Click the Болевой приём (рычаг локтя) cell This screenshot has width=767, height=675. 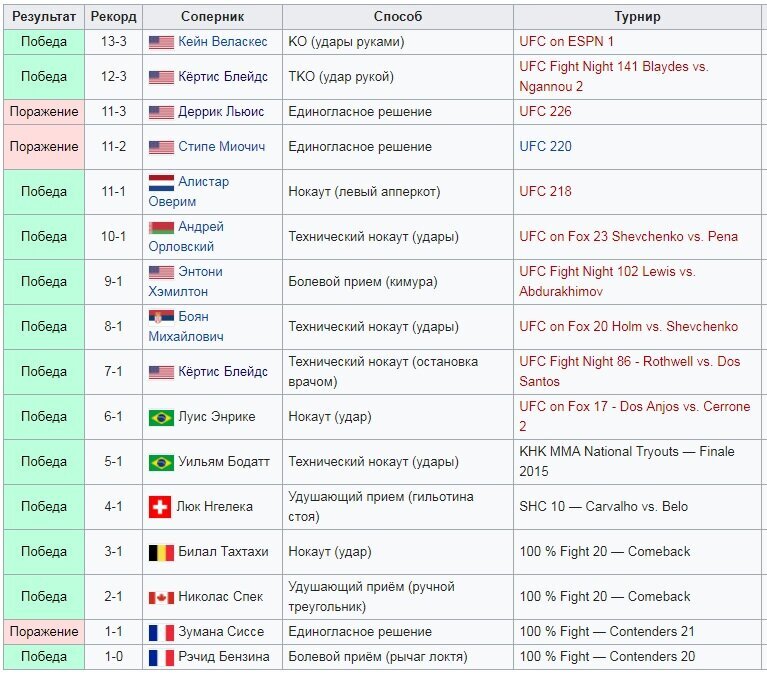tap(398, 656)
